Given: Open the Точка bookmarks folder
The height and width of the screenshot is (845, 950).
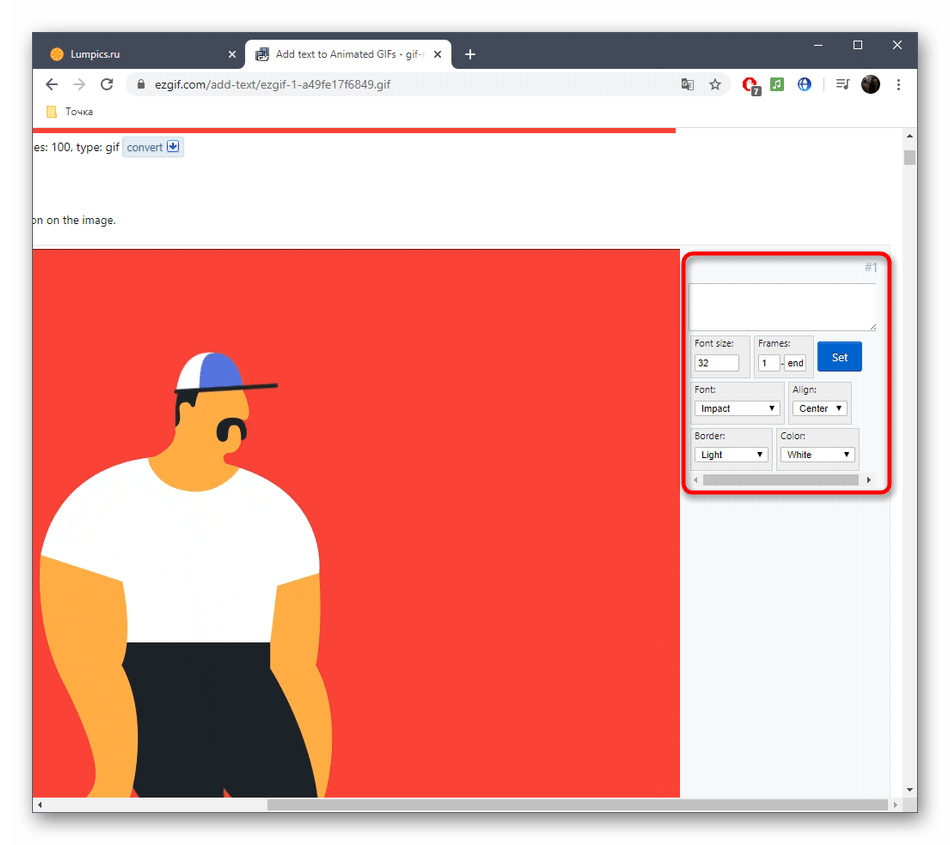Looking at the screenshot, I should click(x=70, y=111).
